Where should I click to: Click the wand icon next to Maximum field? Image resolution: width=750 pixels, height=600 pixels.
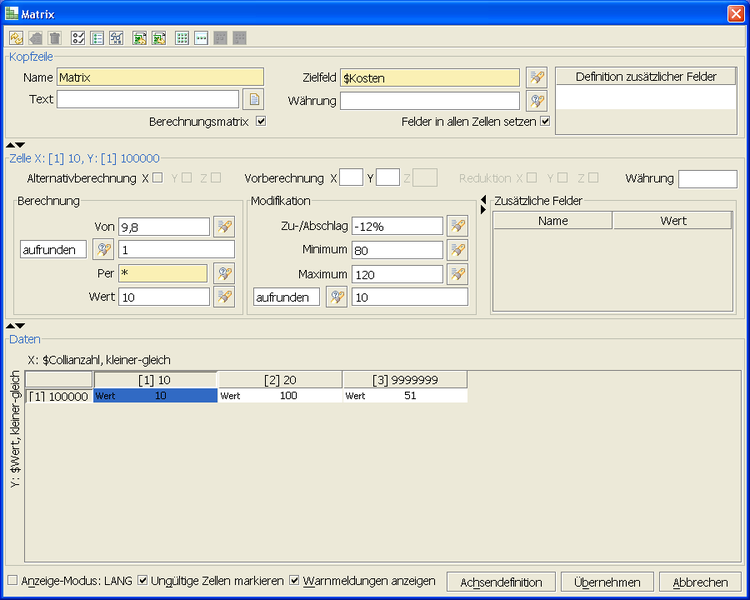pos(457,274)
